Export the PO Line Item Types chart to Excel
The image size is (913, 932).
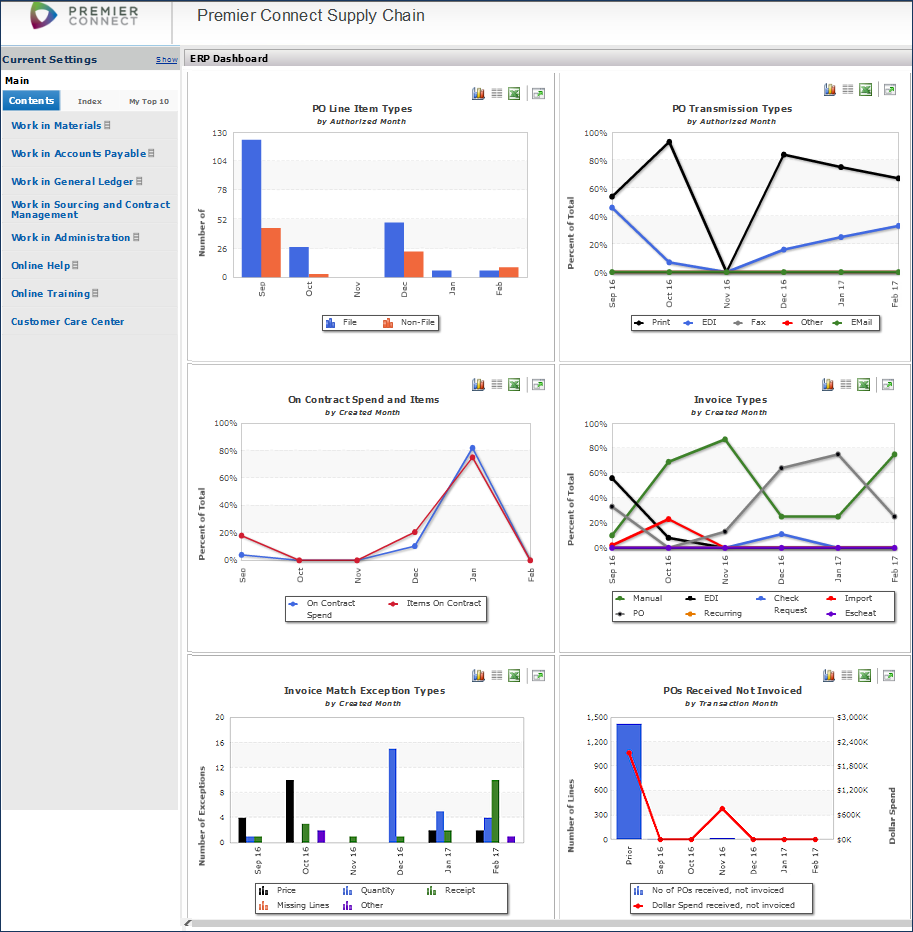(514, 92)
